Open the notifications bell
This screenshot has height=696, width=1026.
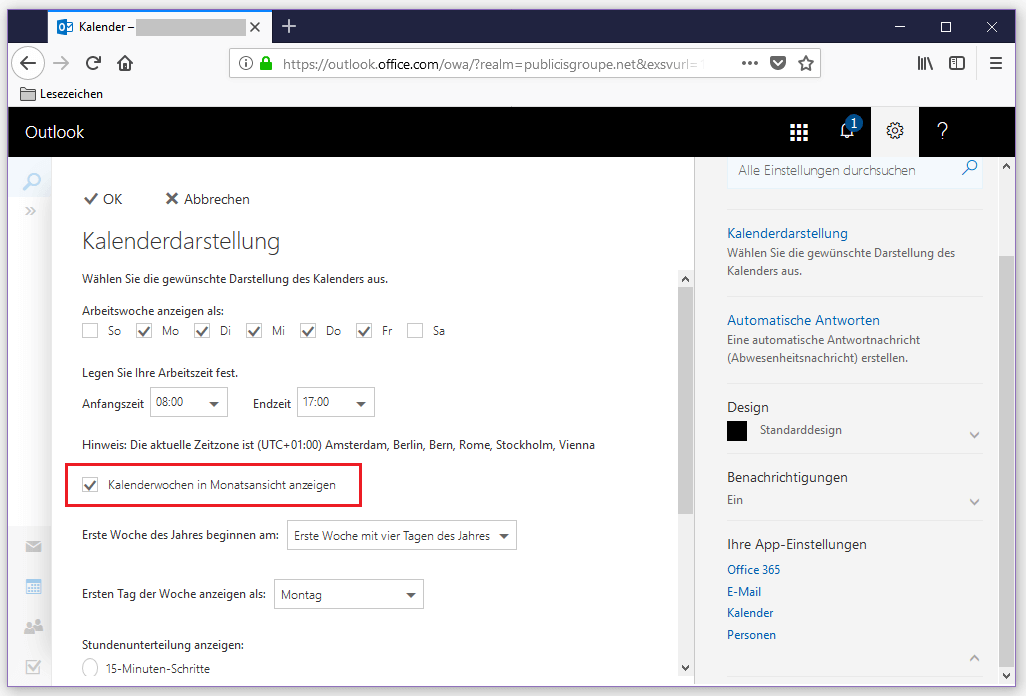846,132
